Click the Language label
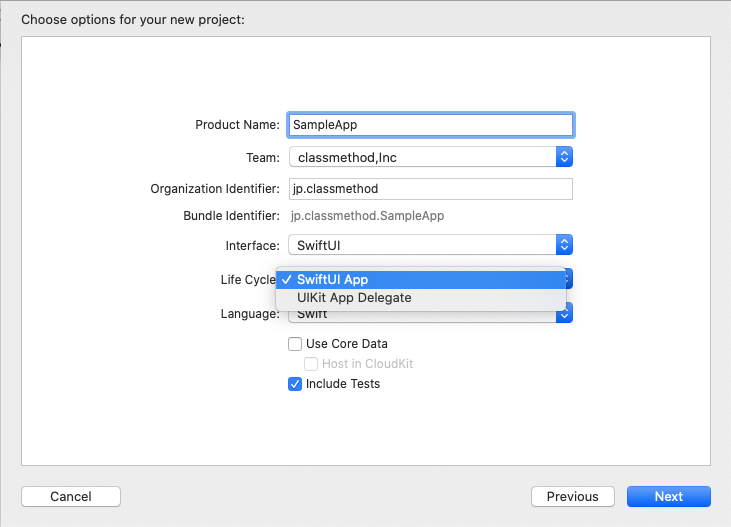Image resolution: width=731 pixels, height=527 pixels. click(x=250, y=314)
